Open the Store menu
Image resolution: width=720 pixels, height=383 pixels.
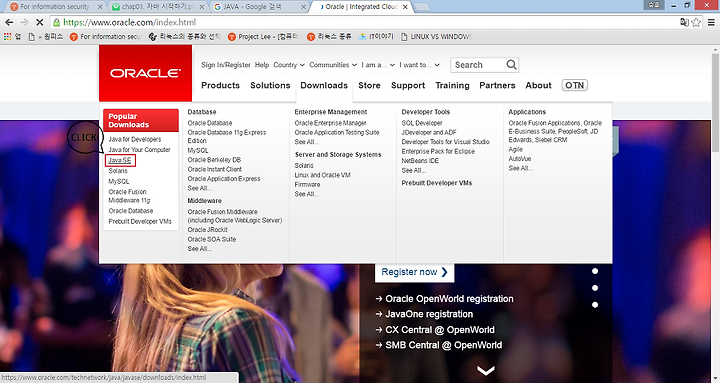coord(369,85)
